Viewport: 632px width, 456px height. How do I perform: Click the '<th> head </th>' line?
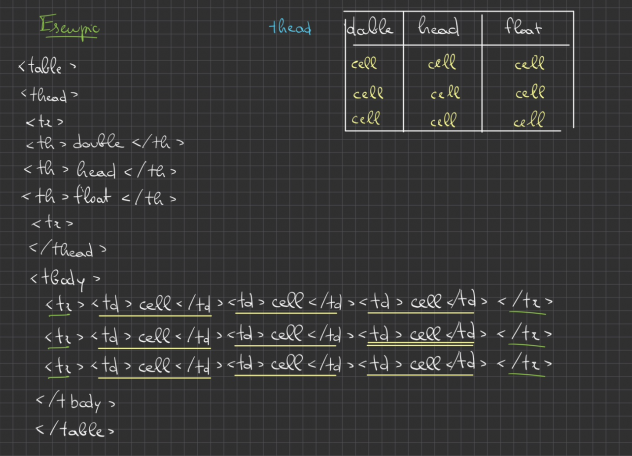[x=100, y=170]
